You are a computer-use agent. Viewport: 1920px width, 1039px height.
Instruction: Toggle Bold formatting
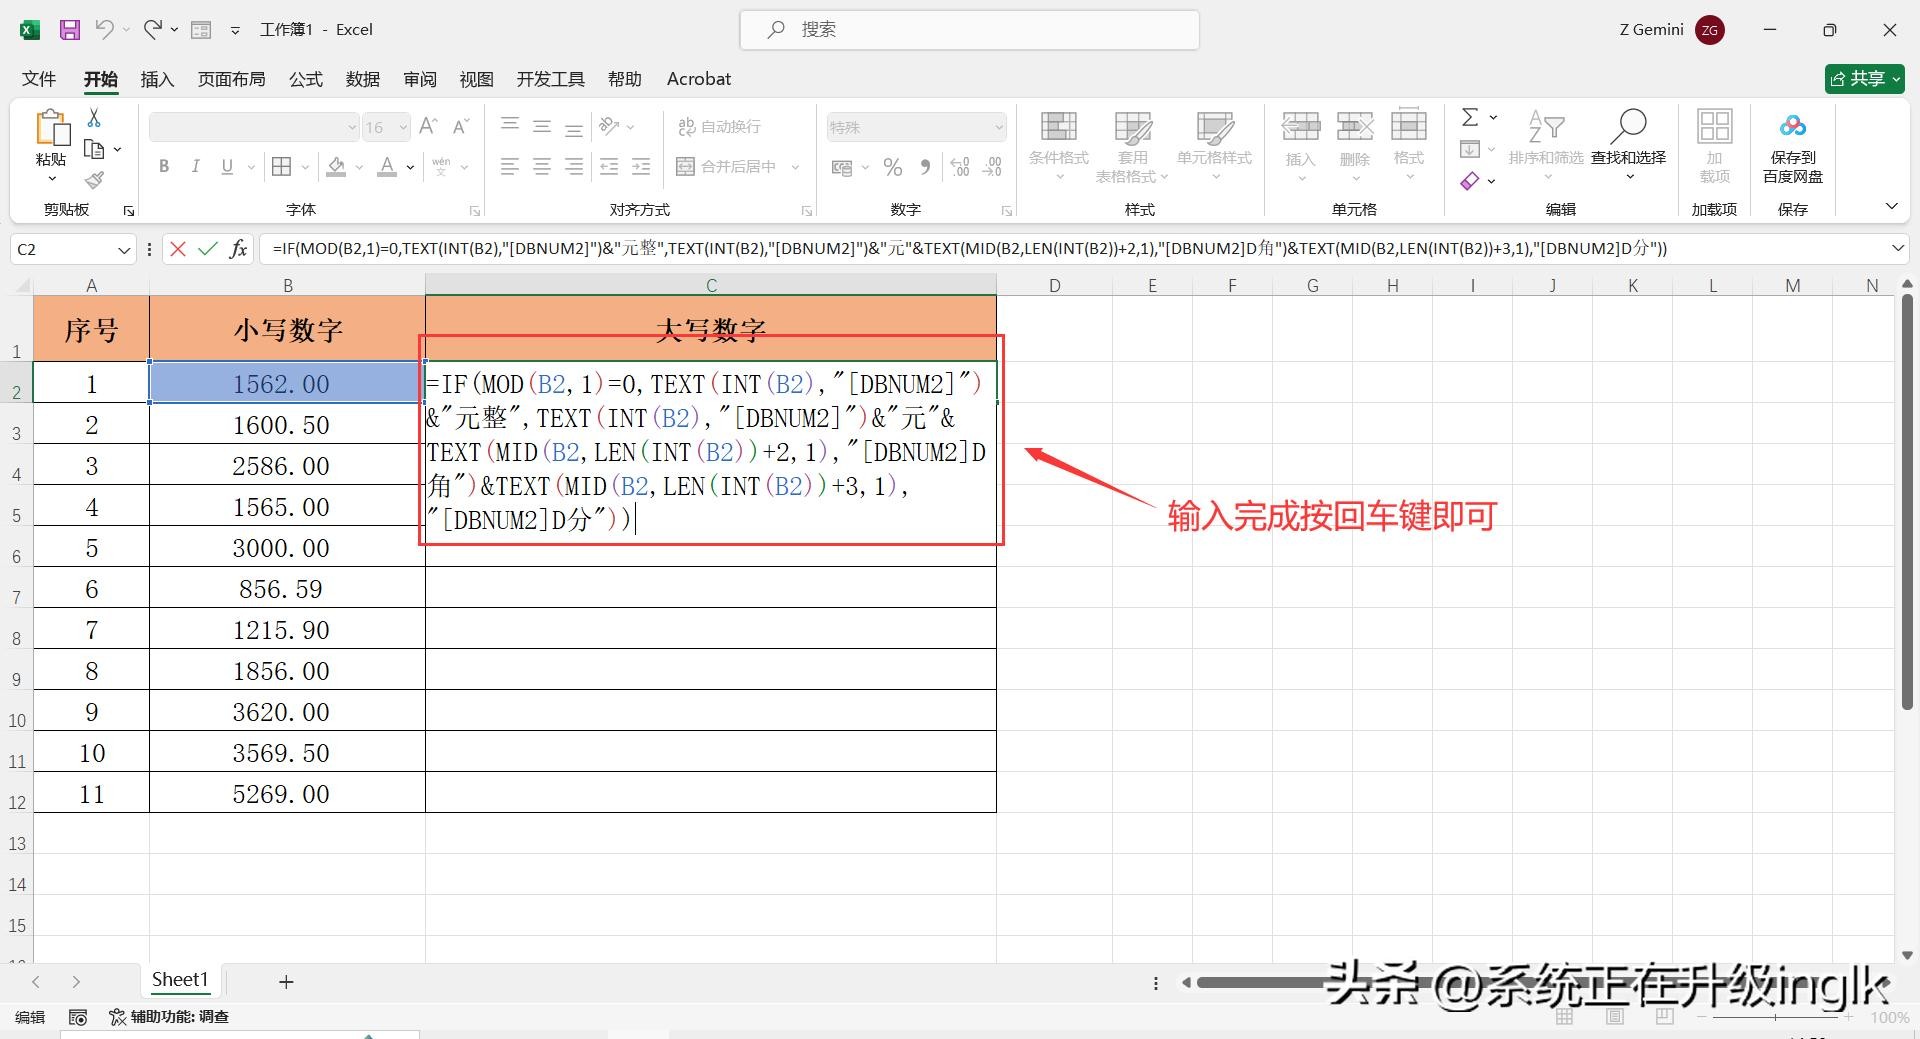pyautogui.click(x=164, y=167)
